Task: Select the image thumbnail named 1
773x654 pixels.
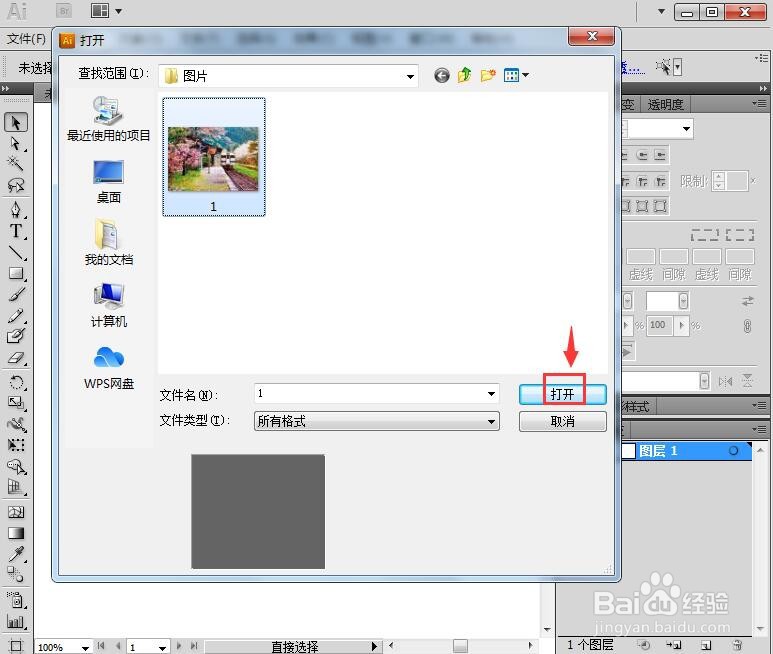Action: click(x=214, y=157)
